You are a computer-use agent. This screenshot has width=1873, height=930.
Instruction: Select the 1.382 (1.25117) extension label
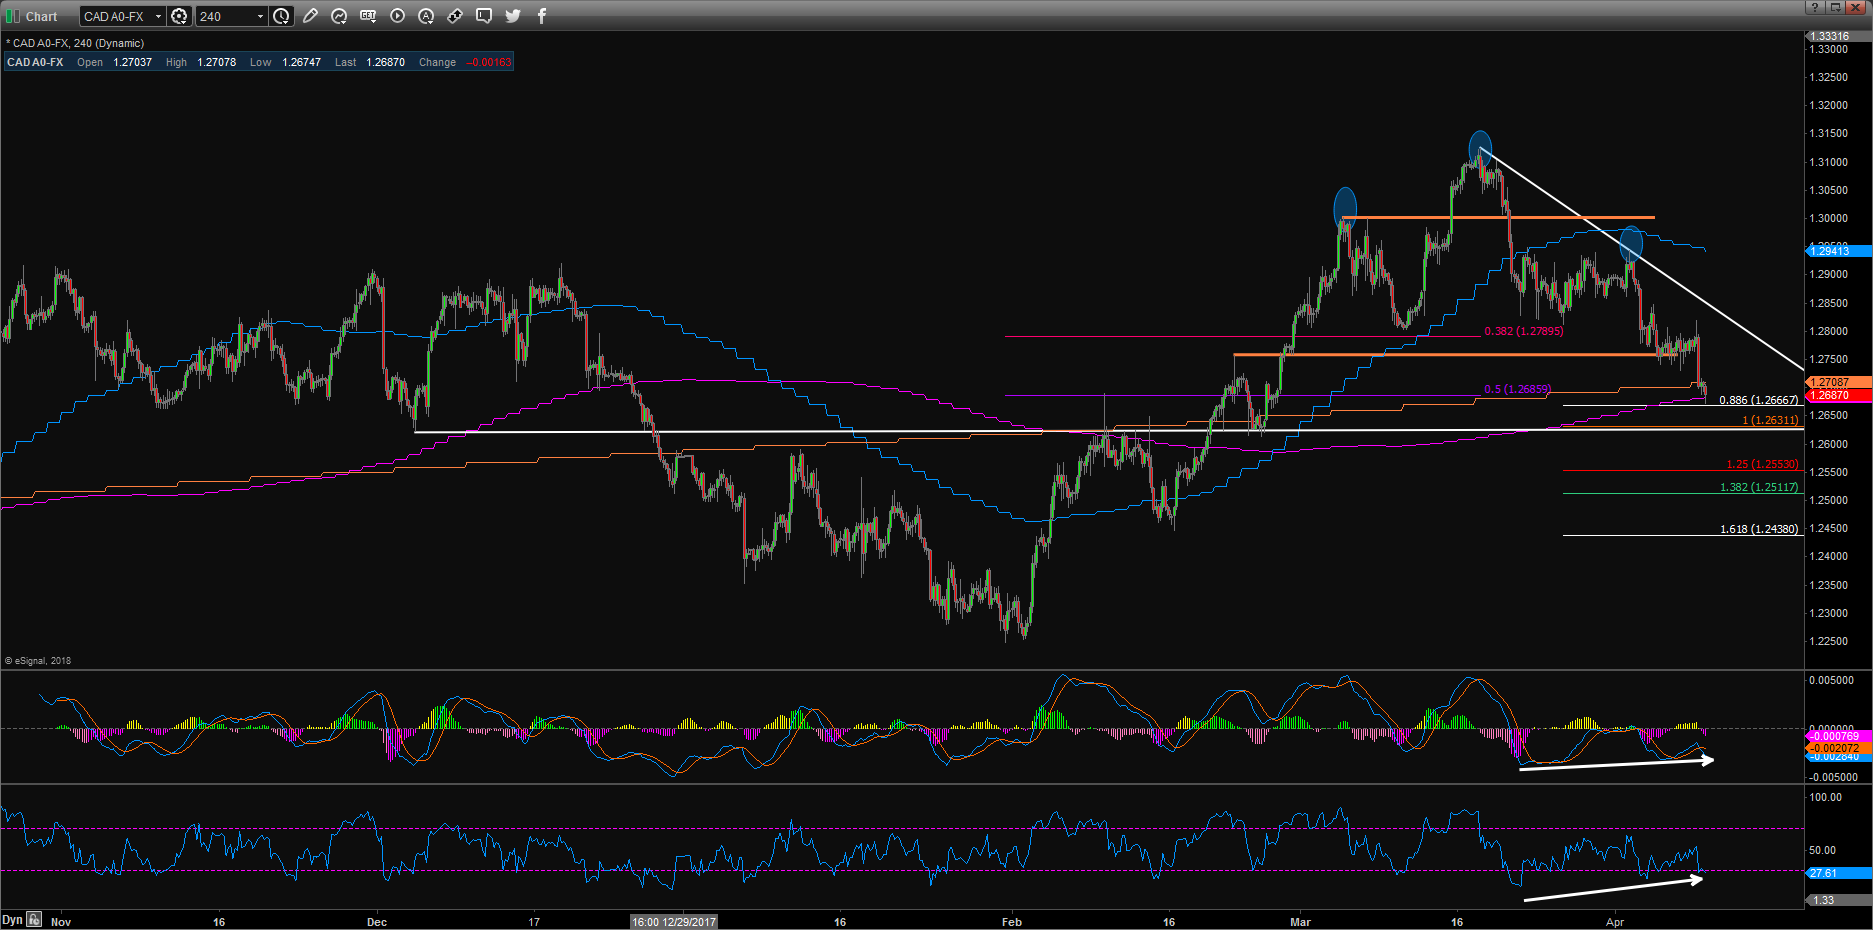[1759, 487]
